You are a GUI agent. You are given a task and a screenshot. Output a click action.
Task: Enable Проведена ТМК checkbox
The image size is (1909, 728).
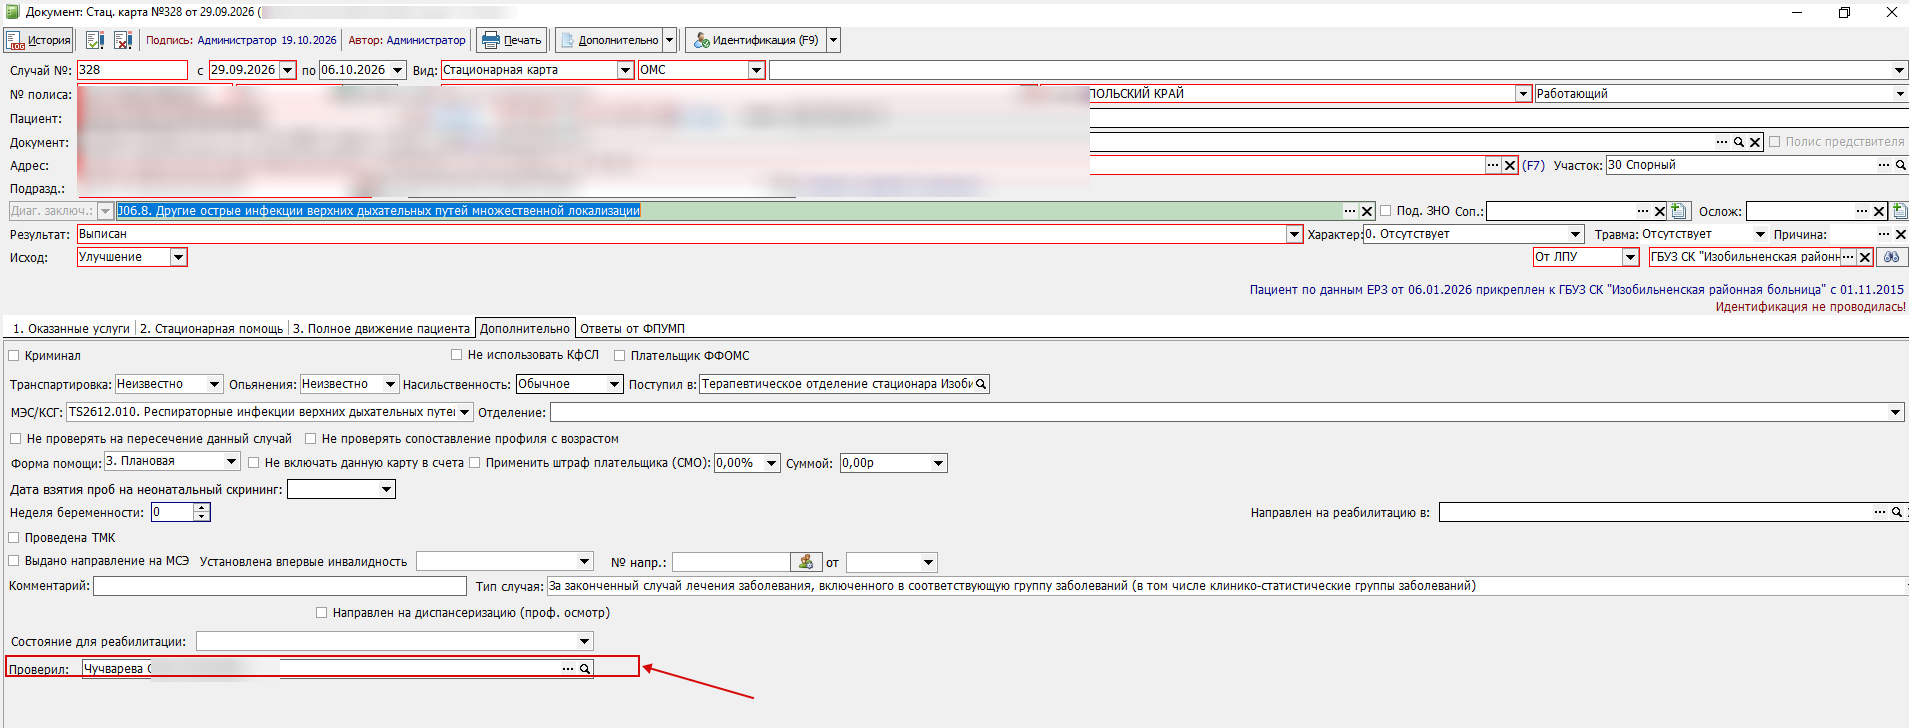[x=14, y=537]
